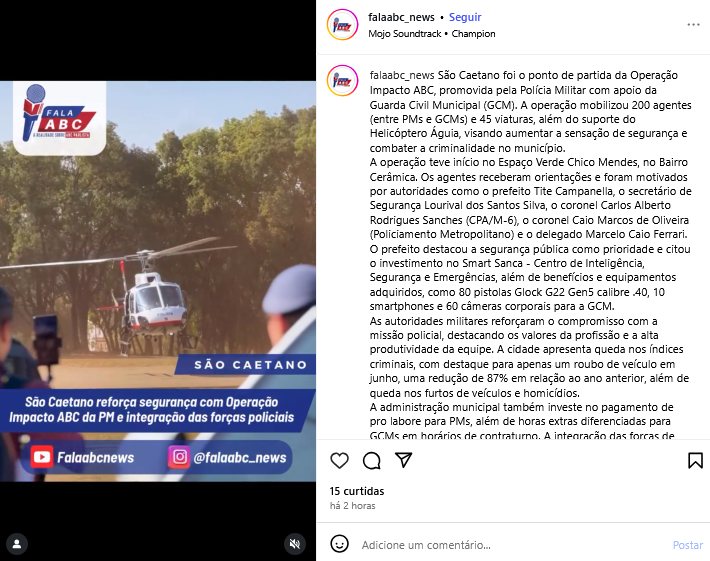This screenshot has height=561, width=710.
Task: Open comments with speech bubble icon
Action: 372,461
